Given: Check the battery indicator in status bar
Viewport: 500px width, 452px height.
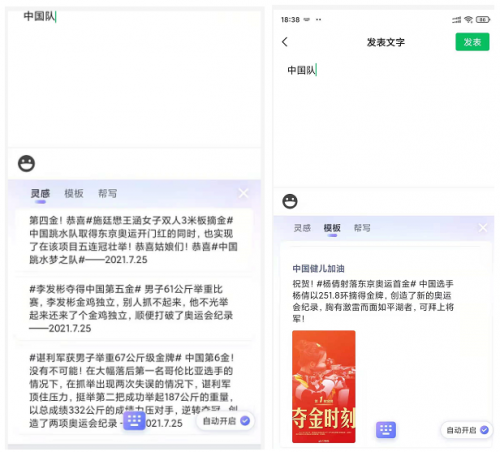Looking at the screenshot, I should coord(483,20).
